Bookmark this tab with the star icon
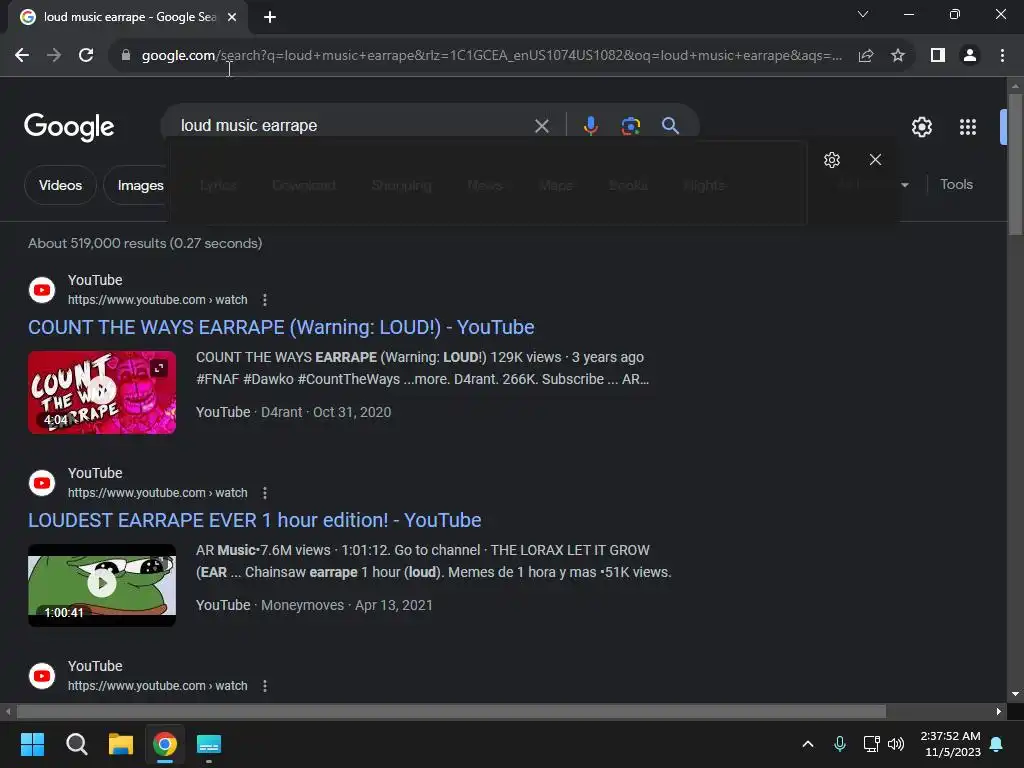The width and height of the screenshot is (1024, 768). click(x=898, y=56)
